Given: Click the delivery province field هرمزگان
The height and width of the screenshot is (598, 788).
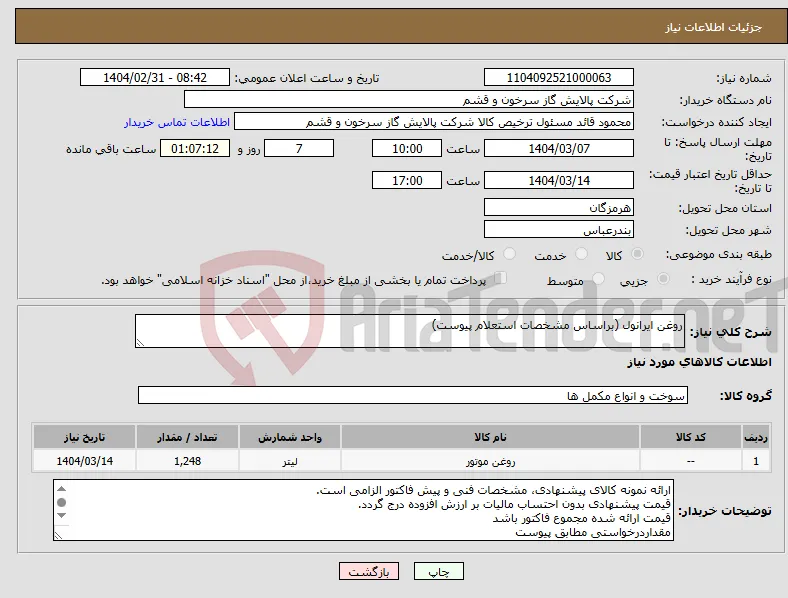Looking at the screenshot, I should (558, 207).
